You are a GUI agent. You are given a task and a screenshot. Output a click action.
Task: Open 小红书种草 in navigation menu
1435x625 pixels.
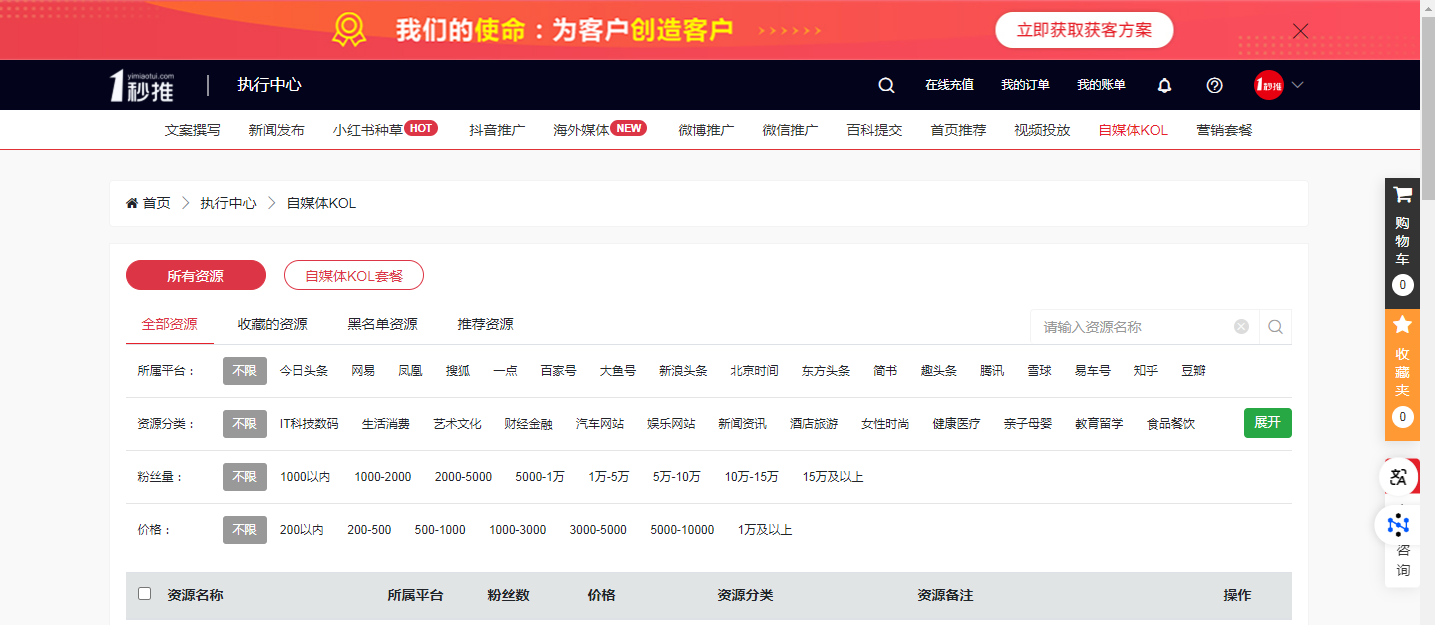coord(368,130)
